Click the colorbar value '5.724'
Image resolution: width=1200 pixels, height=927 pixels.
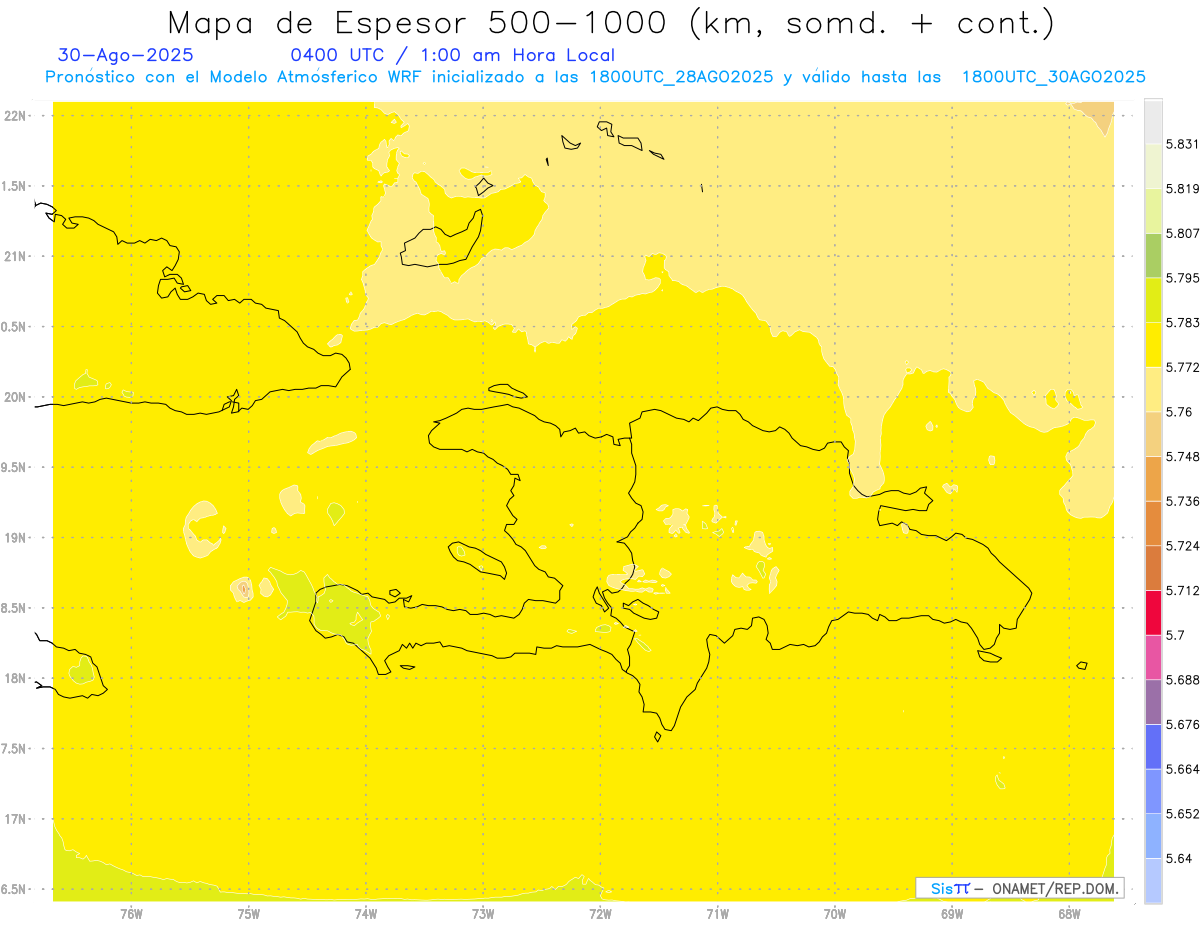click(1182, 546)
